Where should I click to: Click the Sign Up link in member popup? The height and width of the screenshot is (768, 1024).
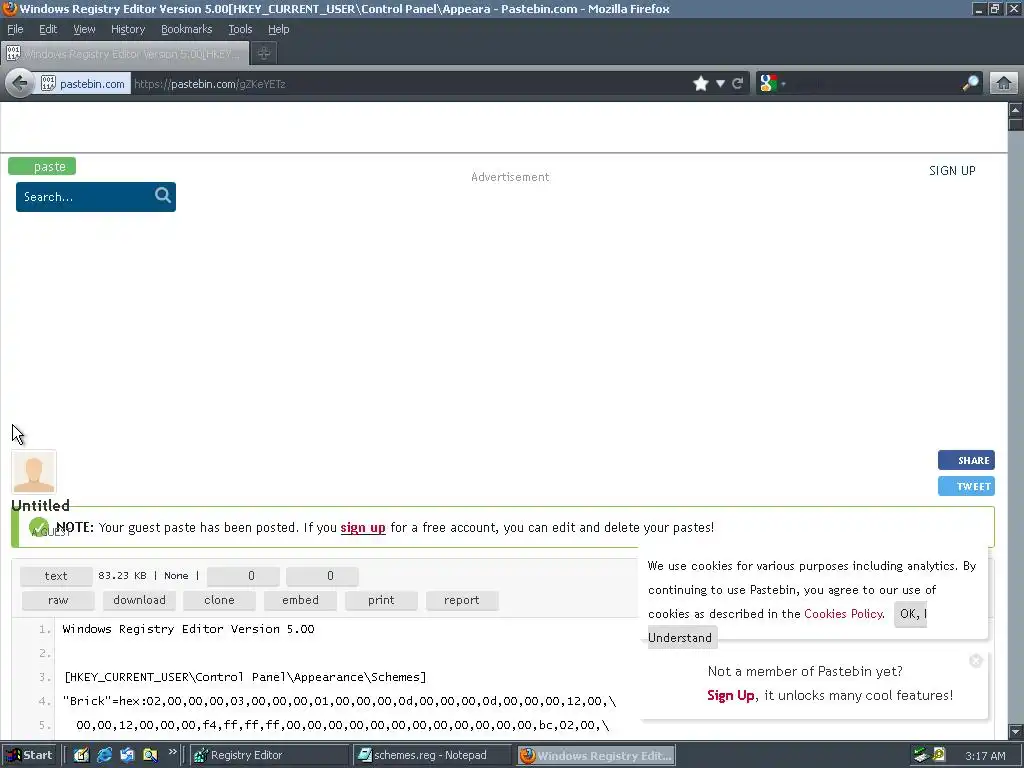pyautogui.click(x=731, y=696)
